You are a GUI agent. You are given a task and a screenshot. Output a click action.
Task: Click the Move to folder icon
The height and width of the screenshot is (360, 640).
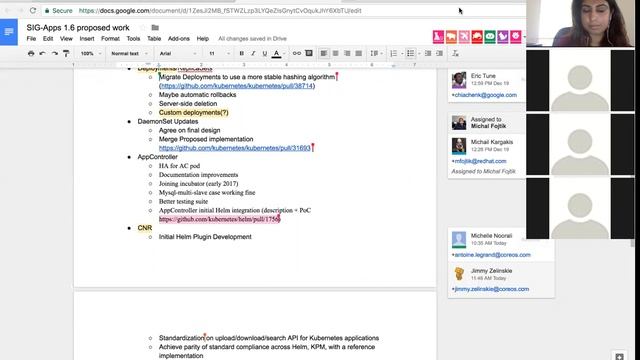155,28
